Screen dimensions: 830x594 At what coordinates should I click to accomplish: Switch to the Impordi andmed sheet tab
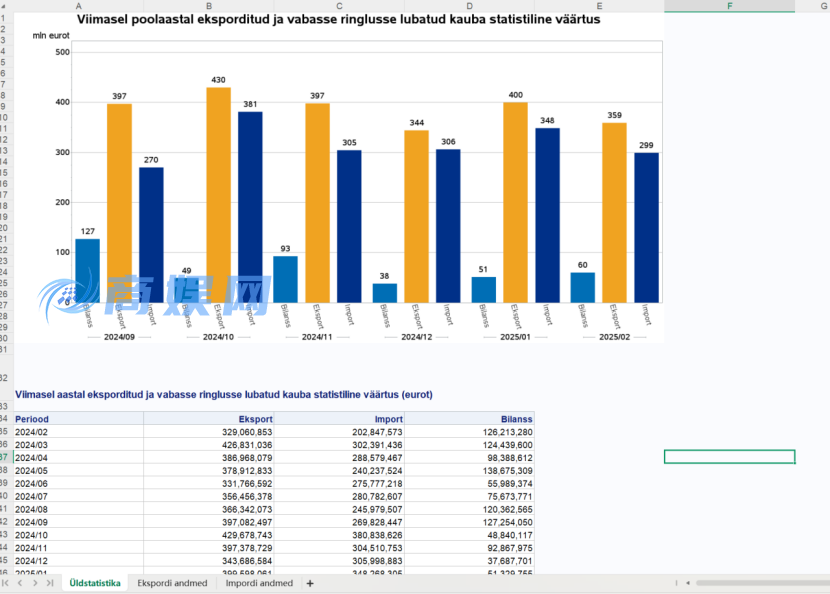(259, 583)
